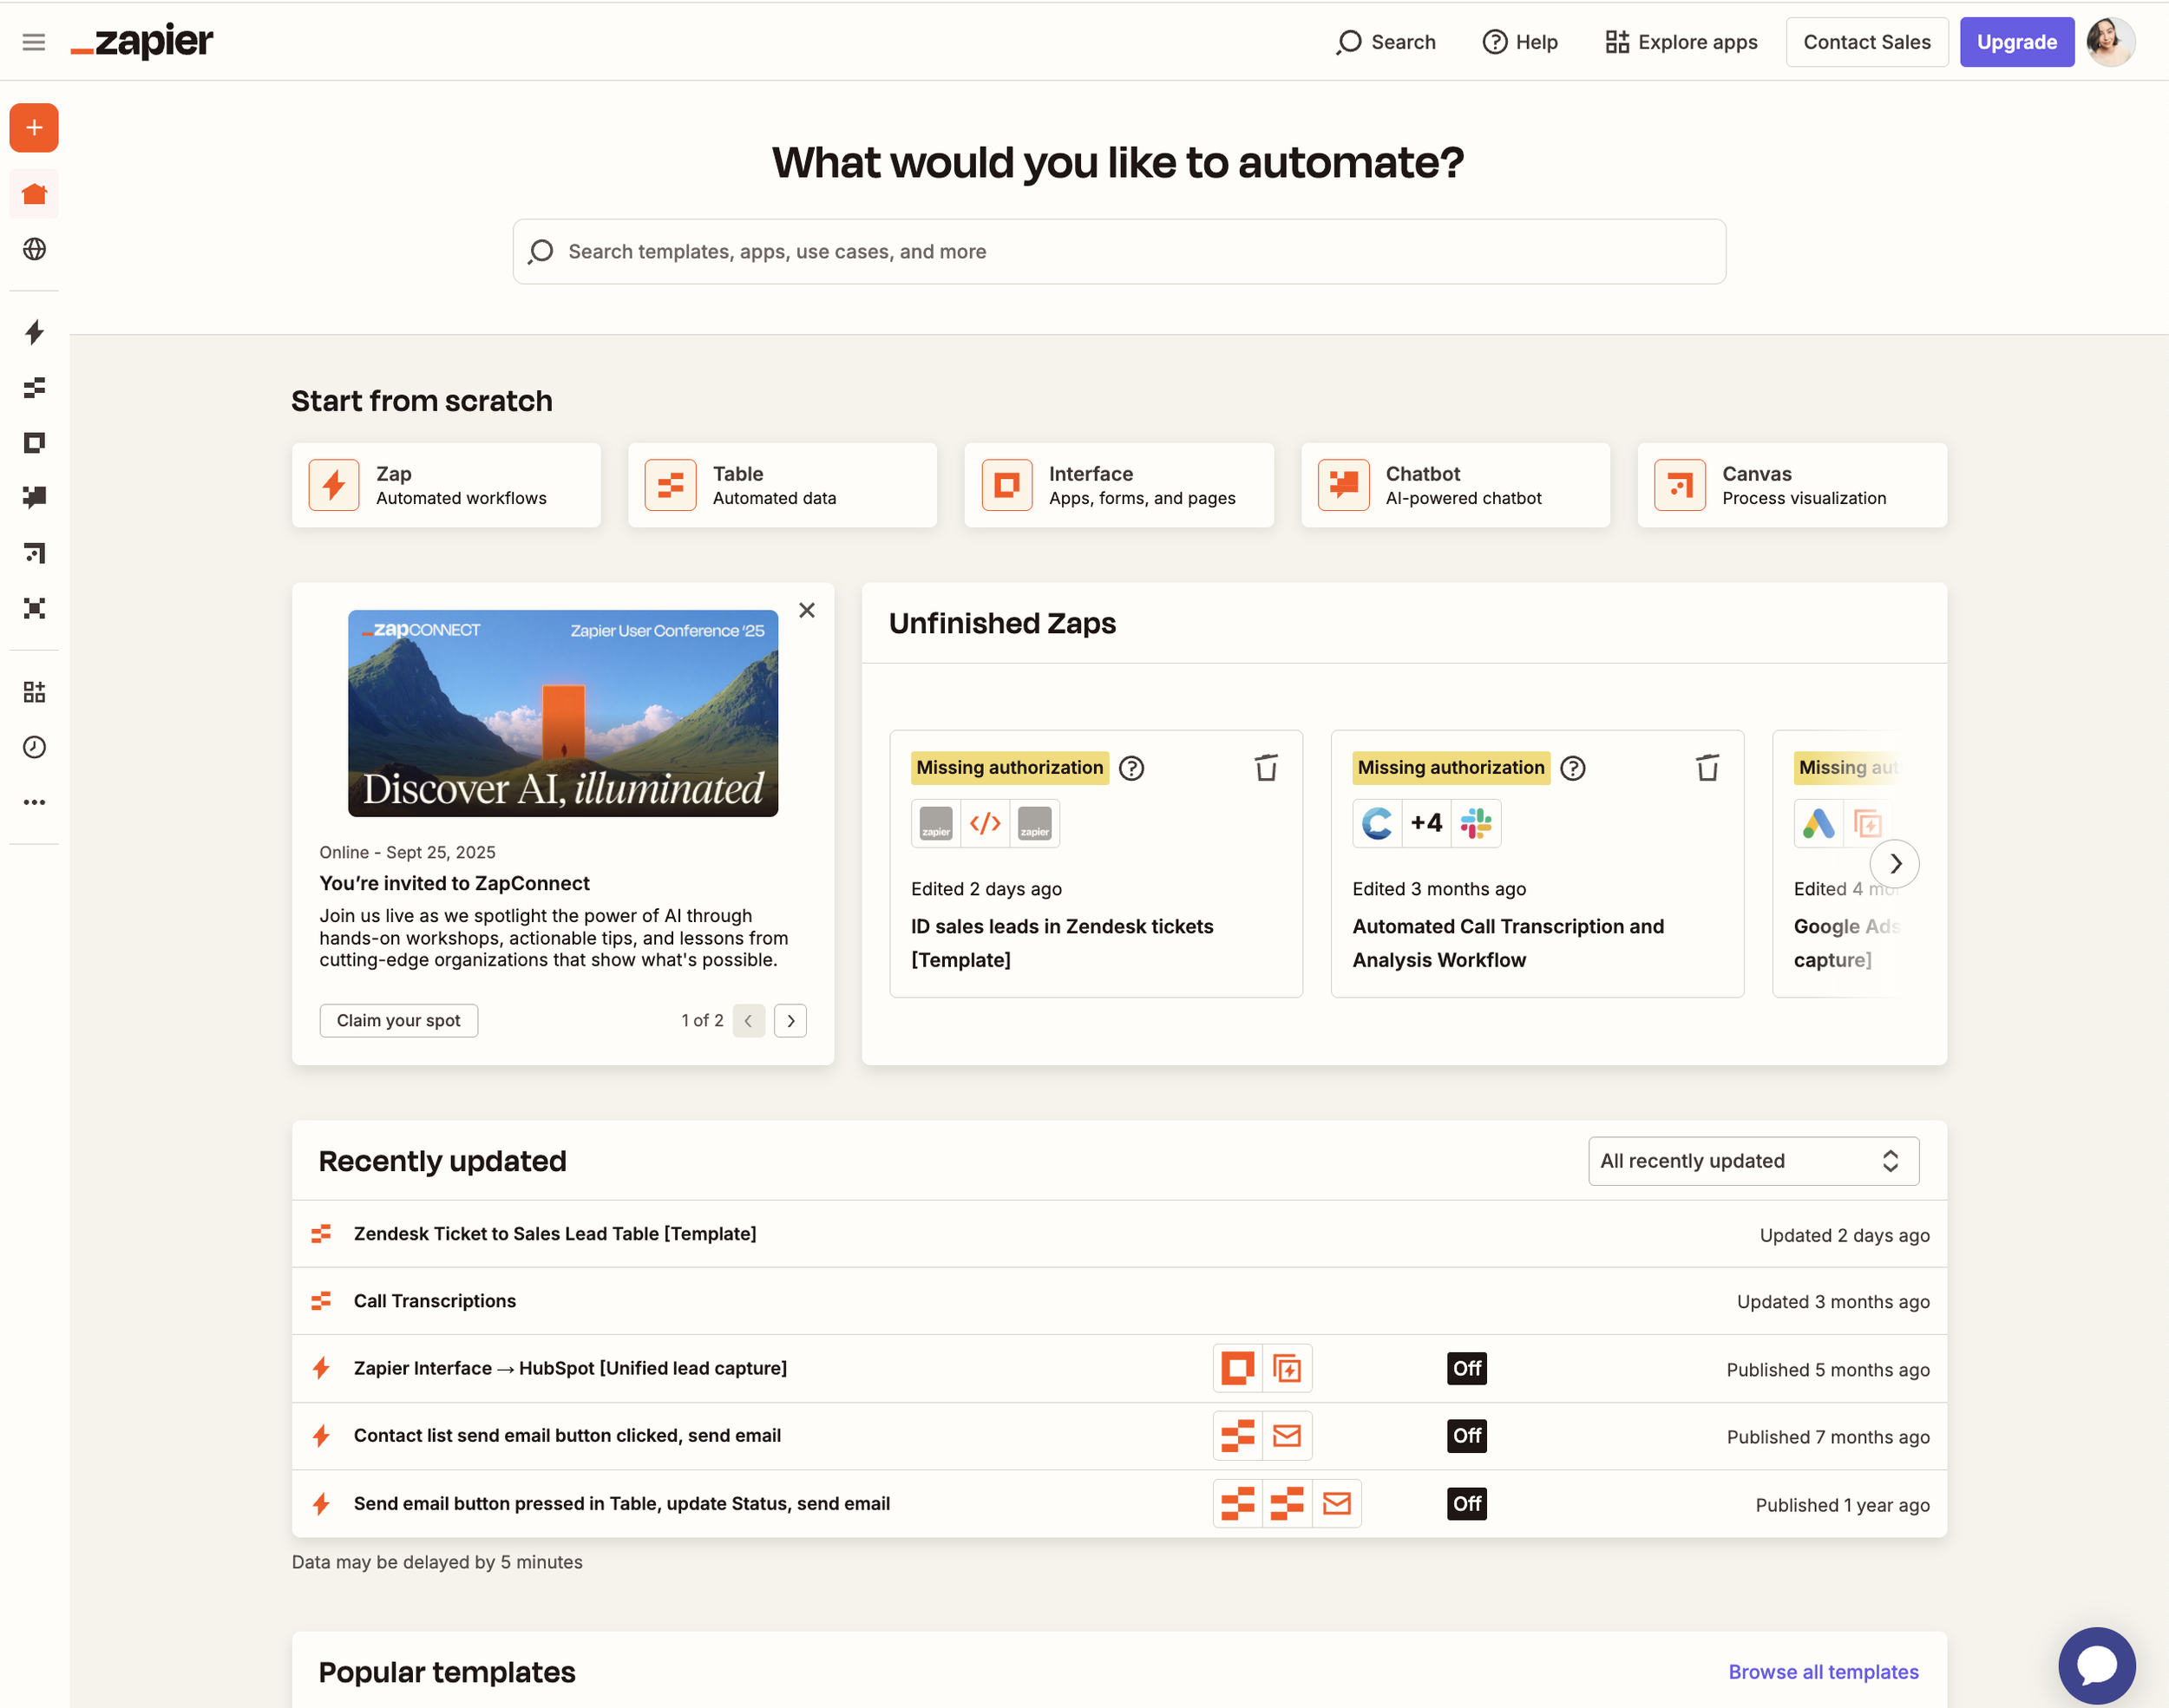Open Tables from the left sidebar
This screenshot has height=1708, width=2169.
point(34,387)
